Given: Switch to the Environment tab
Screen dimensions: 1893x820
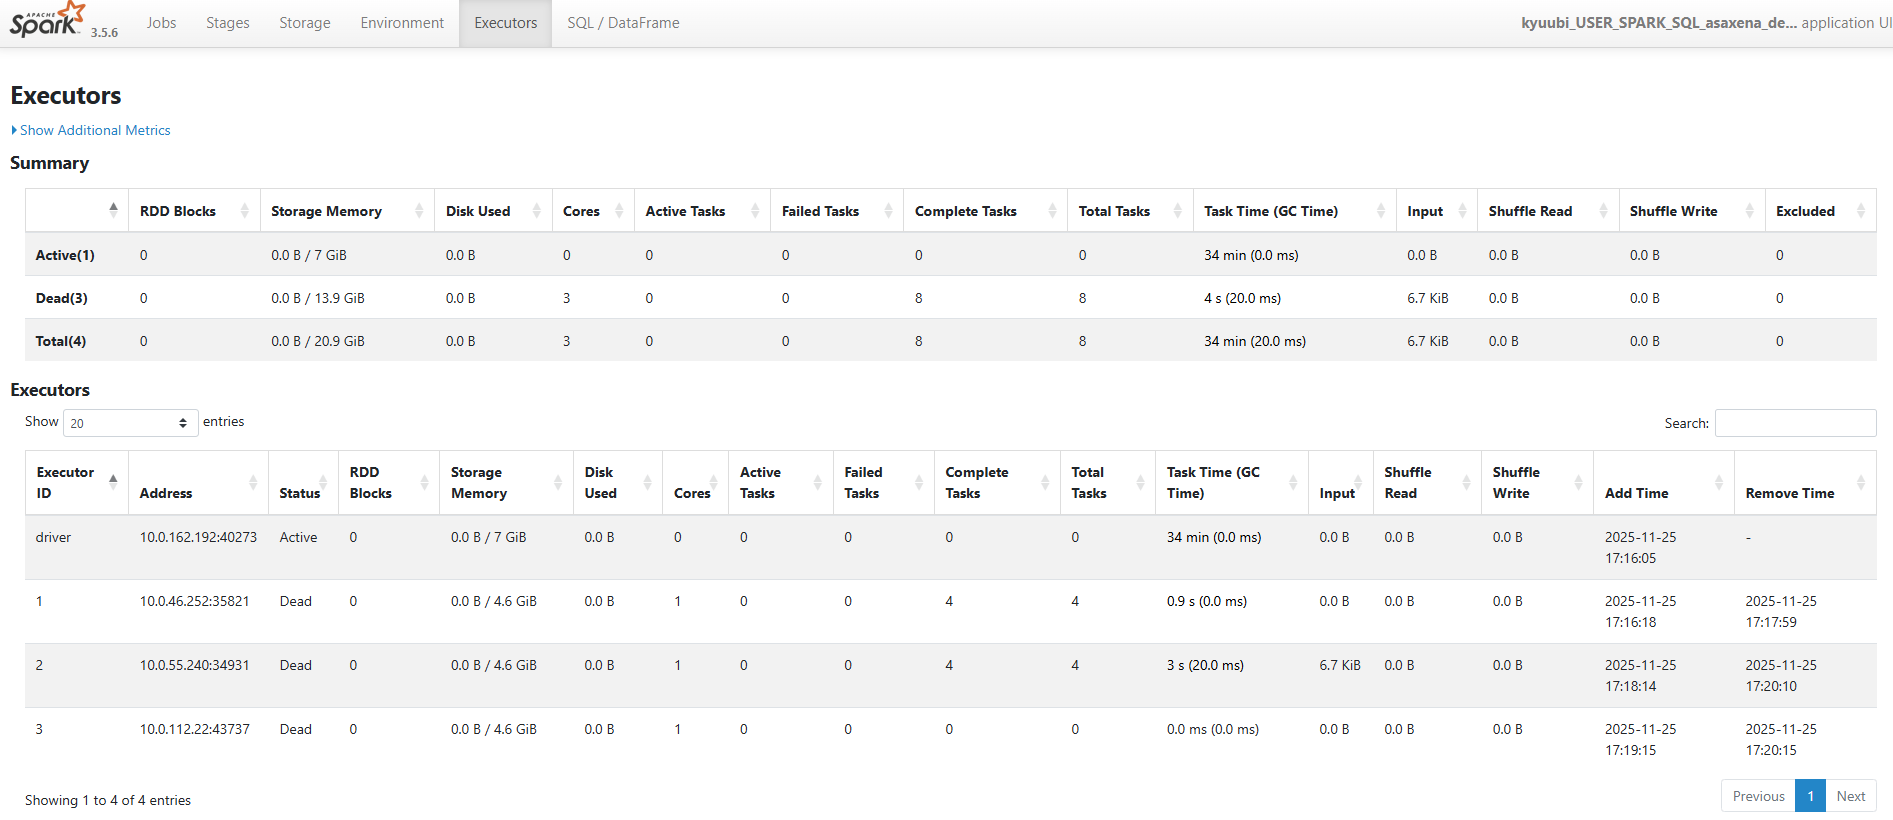Looking at the screenshot, I should point(402,23).
